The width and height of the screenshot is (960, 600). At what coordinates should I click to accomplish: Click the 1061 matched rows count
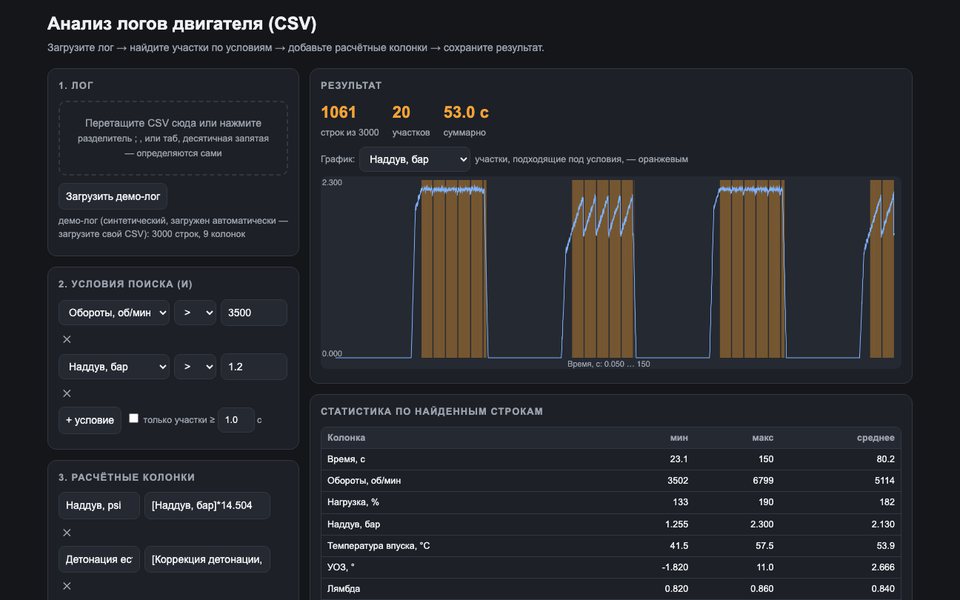tap(339, 112)
